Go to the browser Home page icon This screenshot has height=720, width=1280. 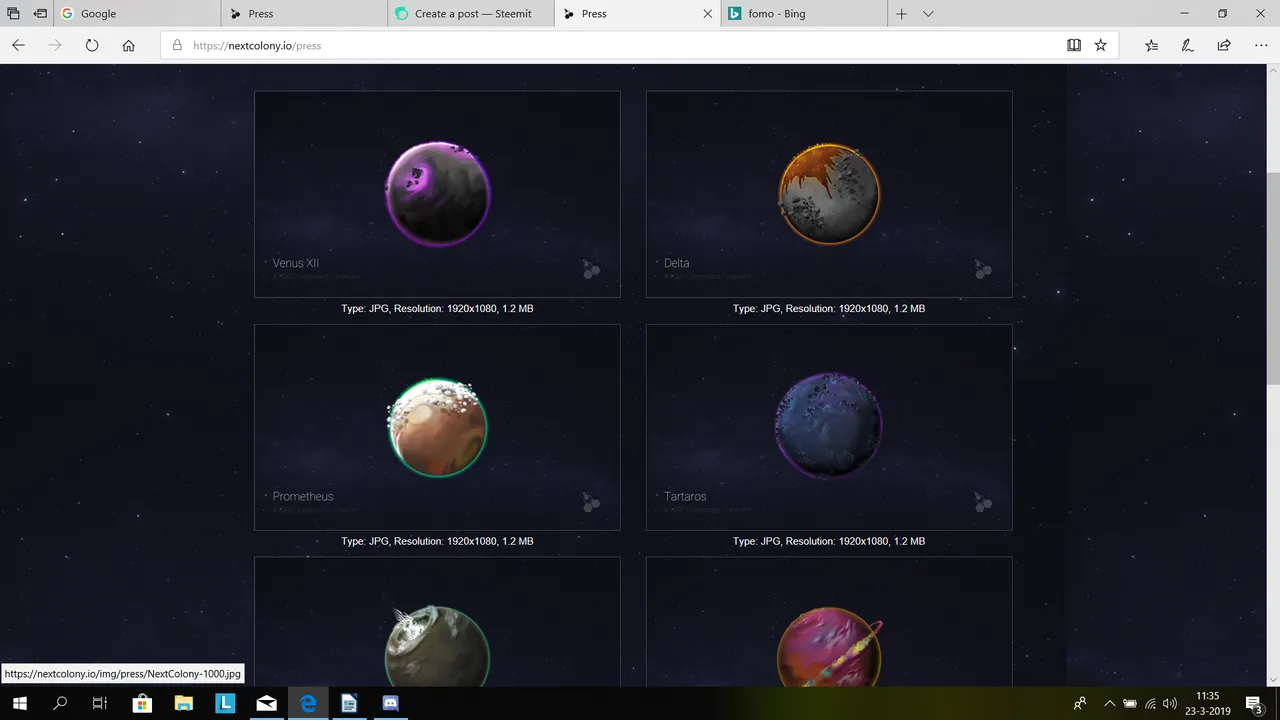tap(129, 45)
